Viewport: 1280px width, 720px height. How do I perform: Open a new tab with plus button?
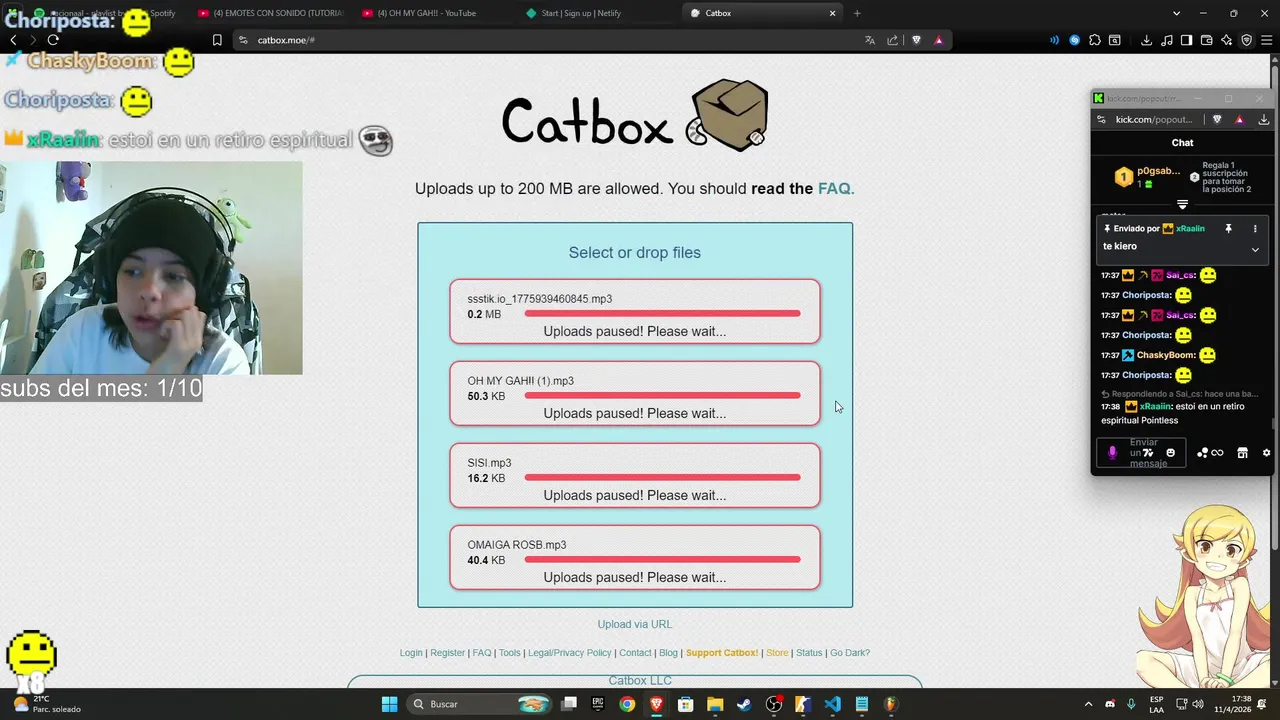857,13
